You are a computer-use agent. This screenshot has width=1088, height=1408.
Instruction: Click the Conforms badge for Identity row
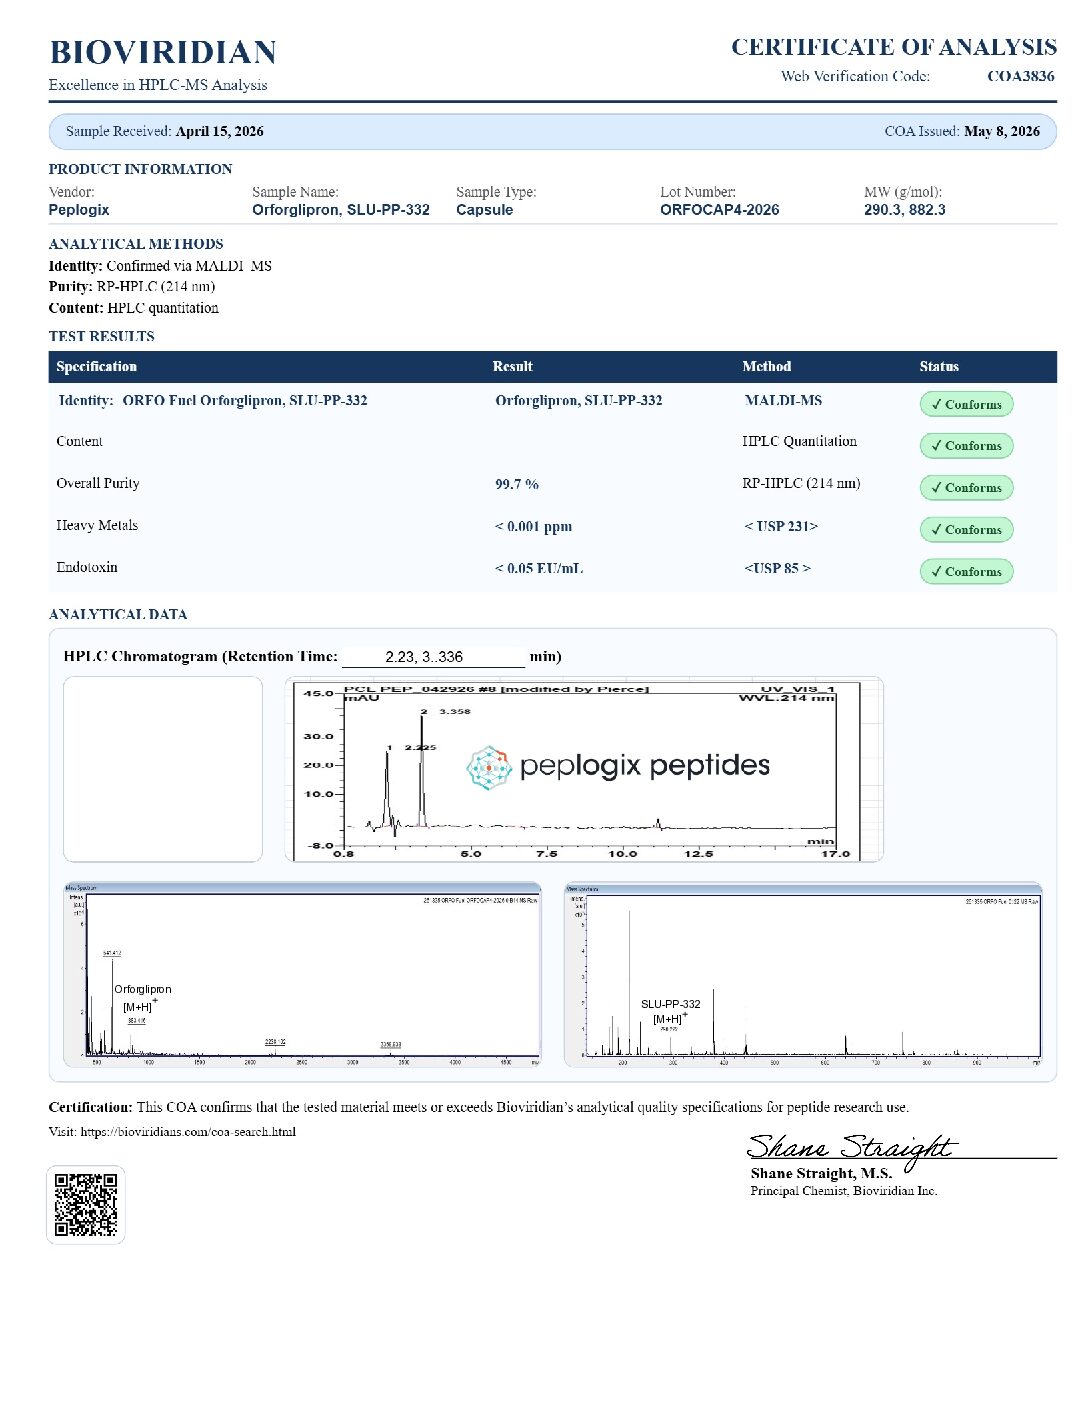[966, 404]
